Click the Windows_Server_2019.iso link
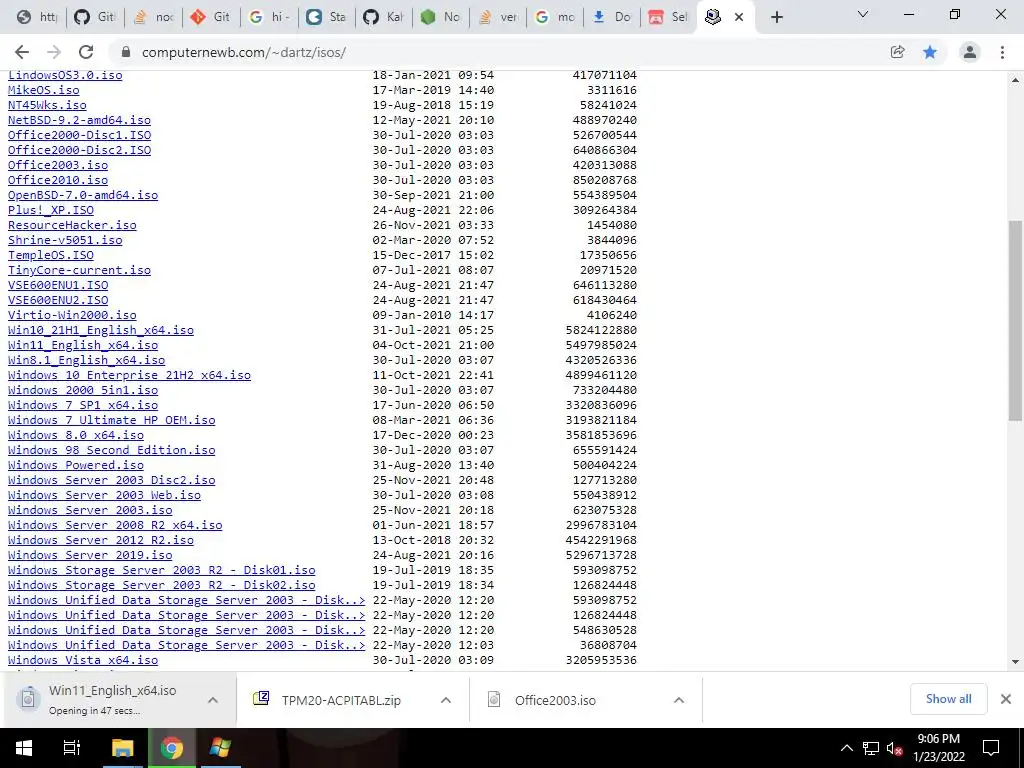The width and height of the screenshot is (1024, 768). [90, 555]
